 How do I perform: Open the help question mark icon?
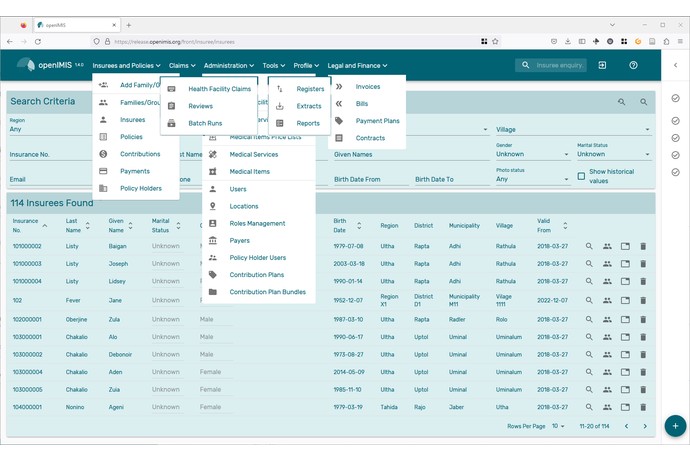[633, 65]
